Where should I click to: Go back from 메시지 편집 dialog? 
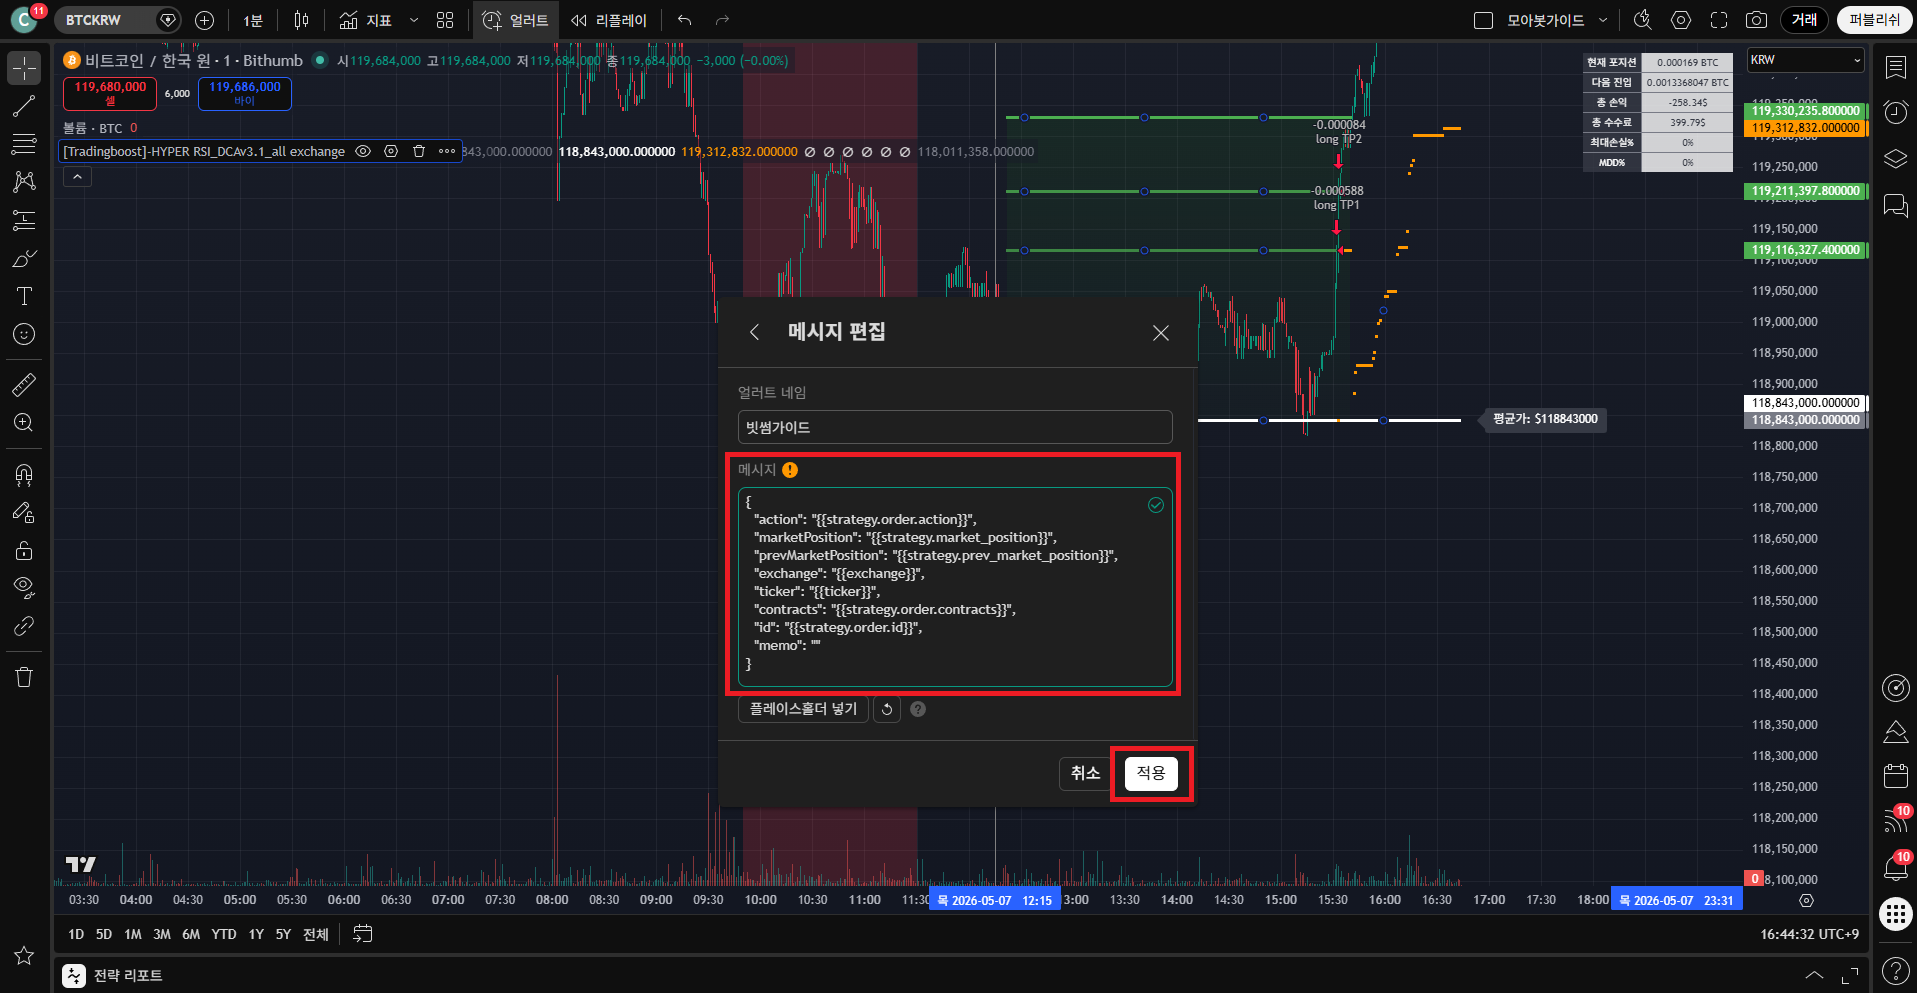pyautogui.click(x=755, y=332)
